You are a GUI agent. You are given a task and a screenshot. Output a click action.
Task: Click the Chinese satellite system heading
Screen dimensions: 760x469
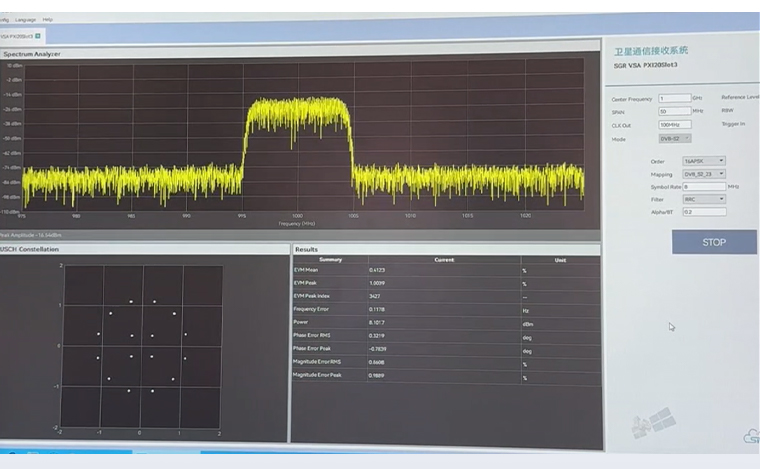(x=651, y=51)
